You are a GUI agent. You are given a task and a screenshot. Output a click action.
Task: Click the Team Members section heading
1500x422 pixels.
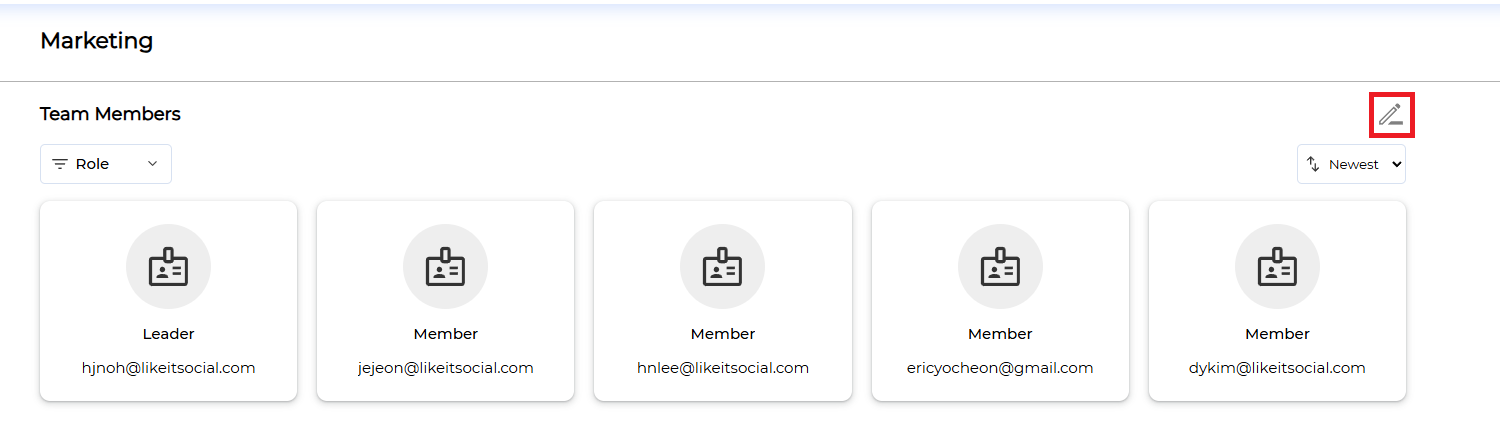pyautogui.click(x=110, y=114)
